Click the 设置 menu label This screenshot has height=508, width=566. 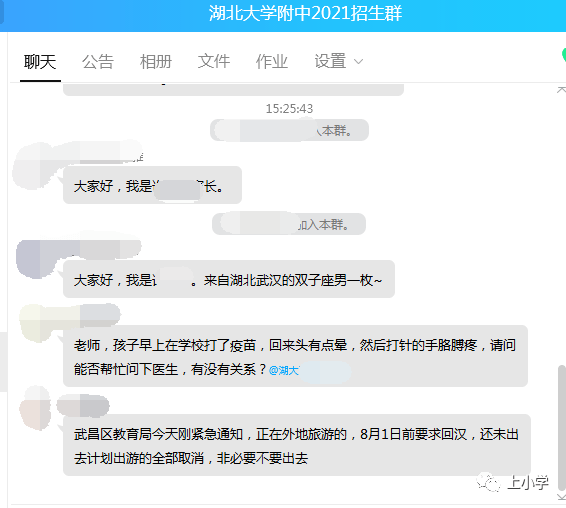pos(330,61)
